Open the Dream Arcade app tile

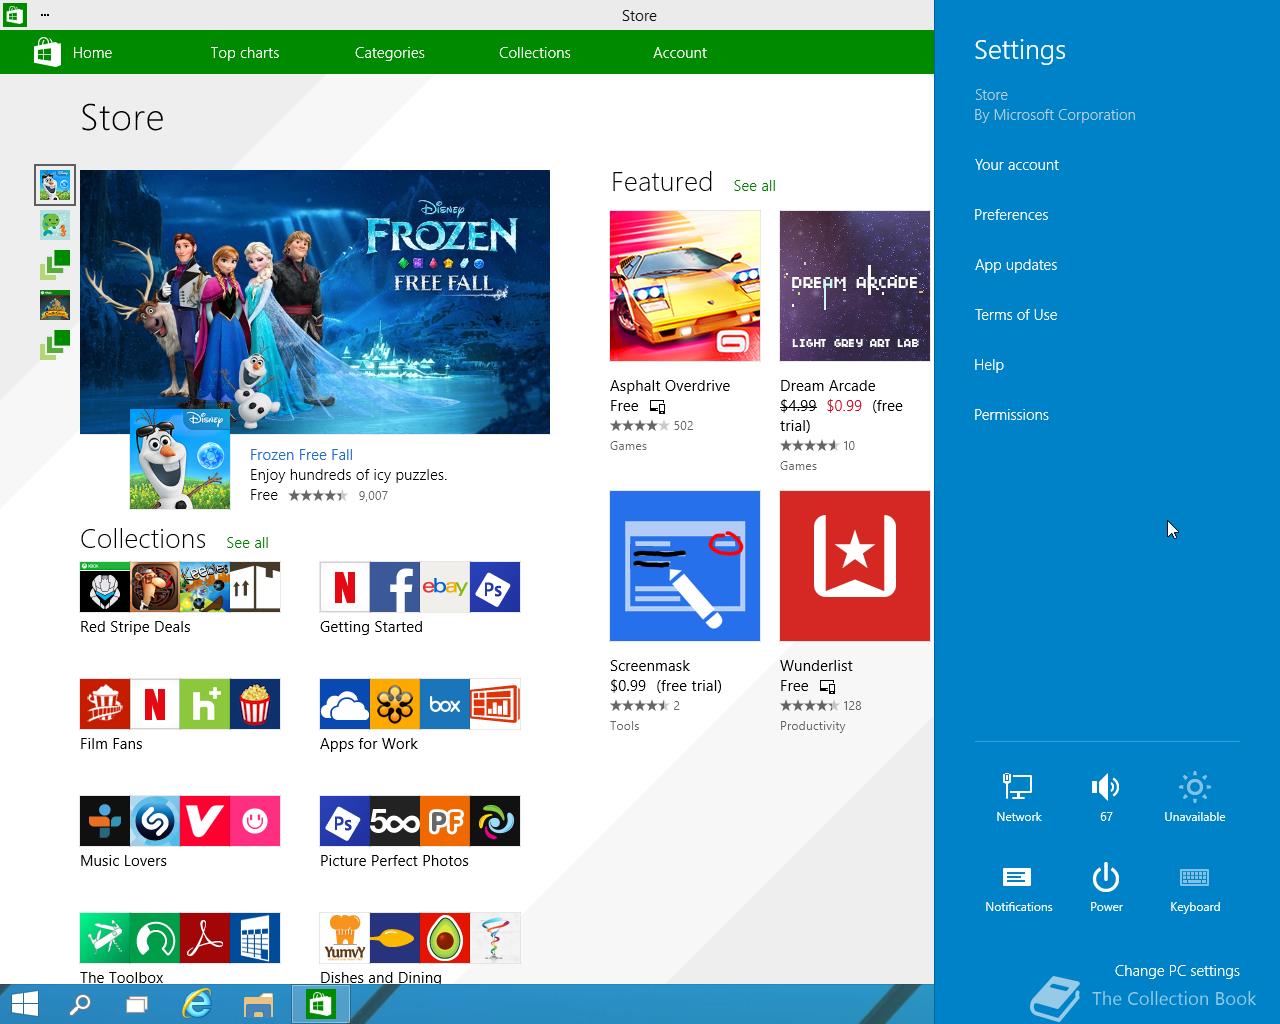click(x=855, y=286)
